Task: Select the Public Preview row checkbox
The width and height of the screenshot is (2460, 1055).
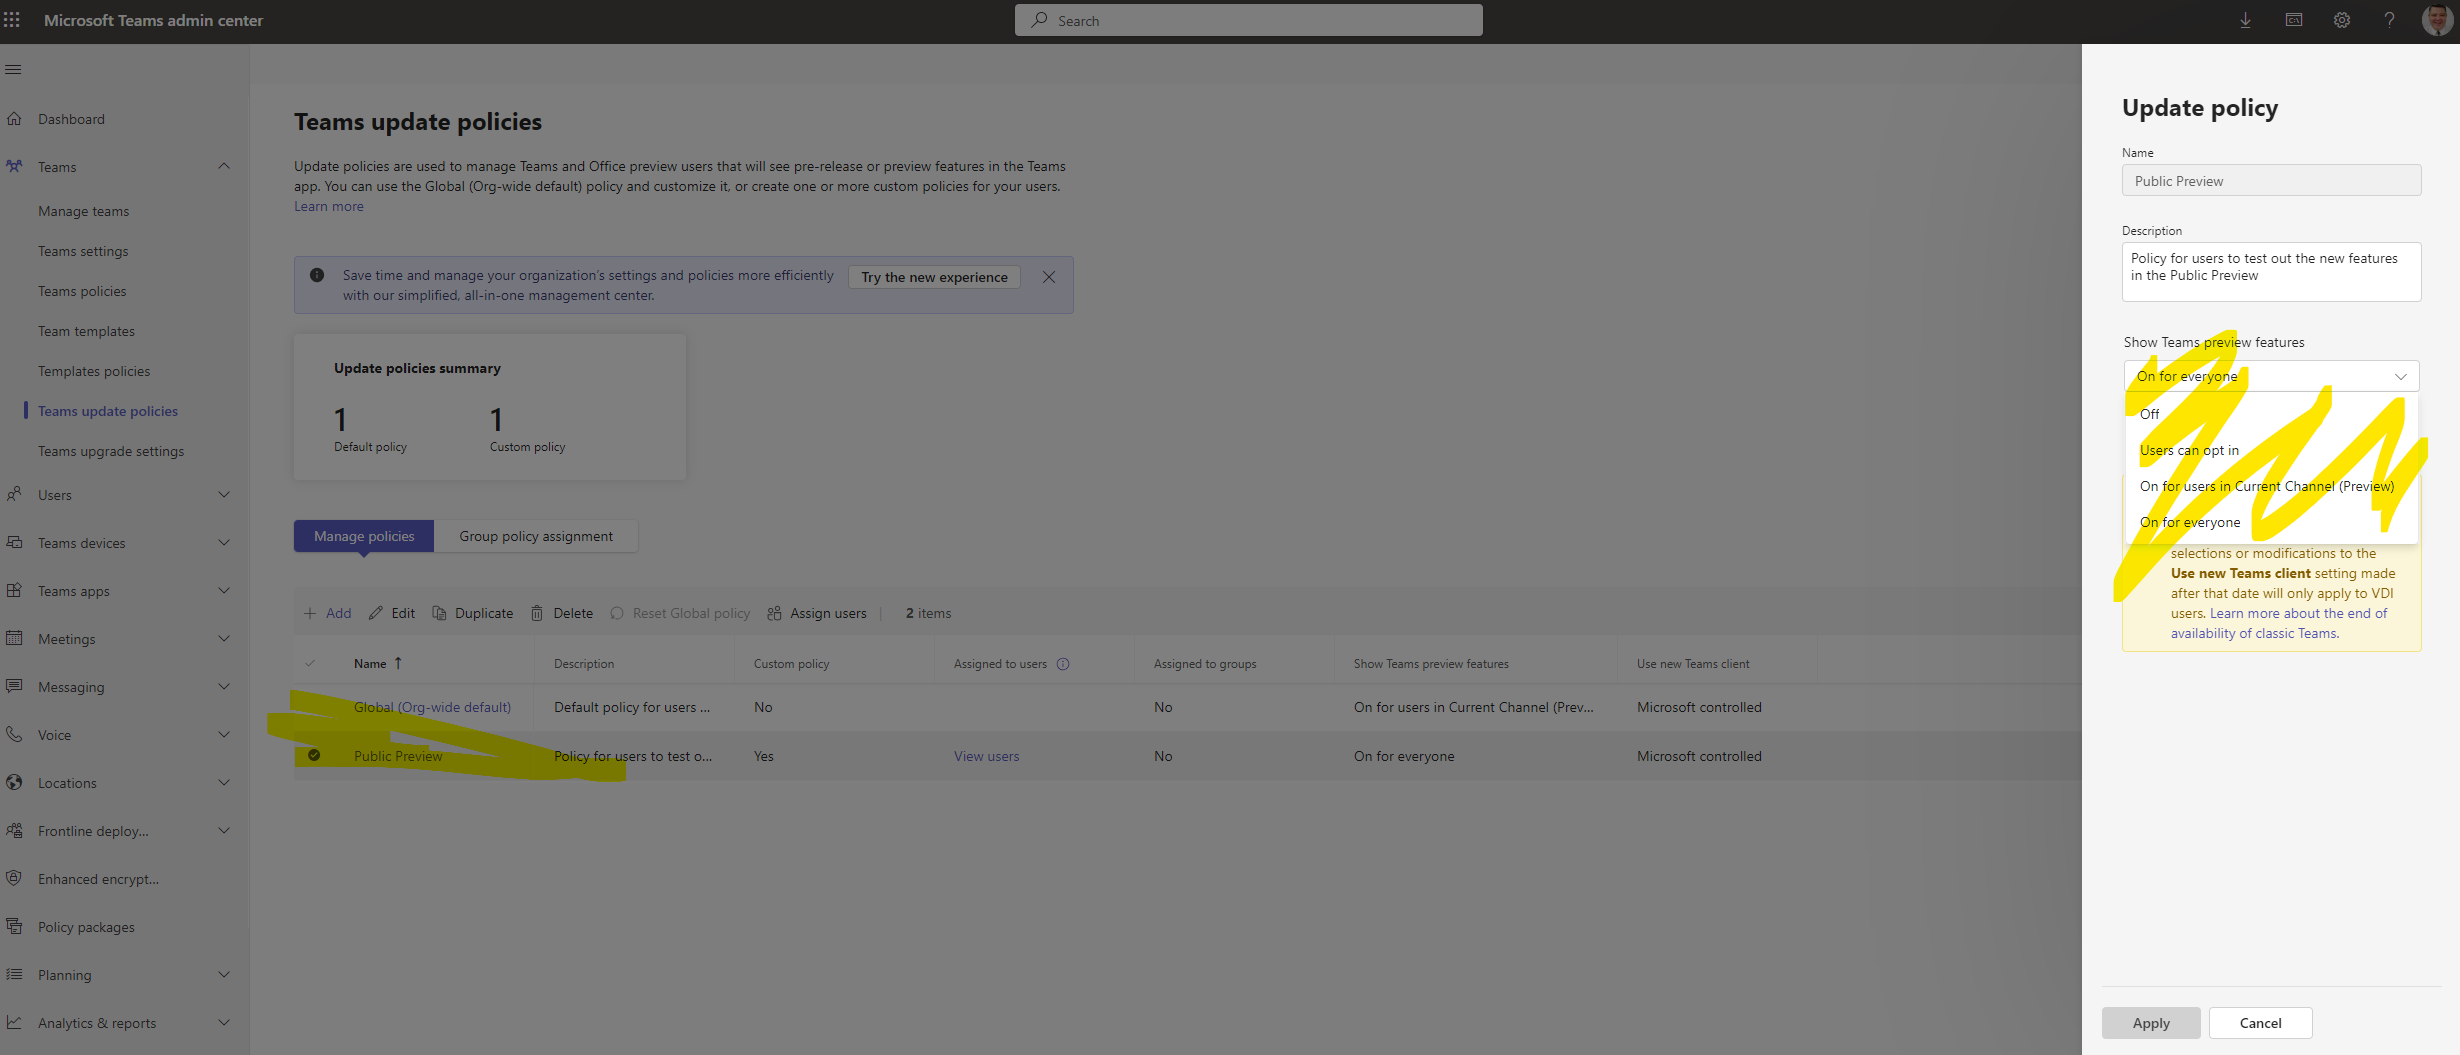Action: [314, 756]
